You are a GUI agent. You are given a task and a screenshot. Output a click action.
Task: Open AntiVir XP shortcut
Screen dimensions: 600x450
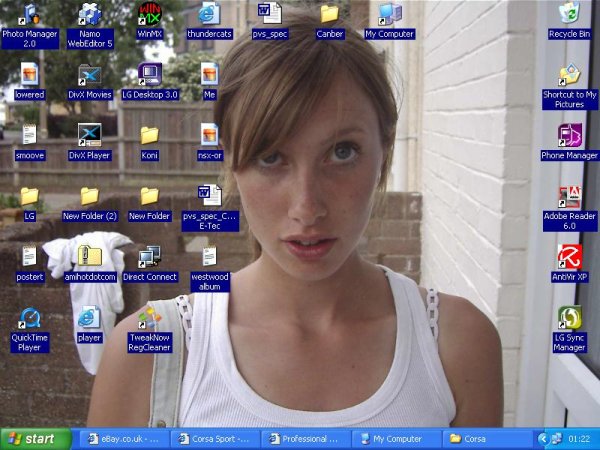569,257
